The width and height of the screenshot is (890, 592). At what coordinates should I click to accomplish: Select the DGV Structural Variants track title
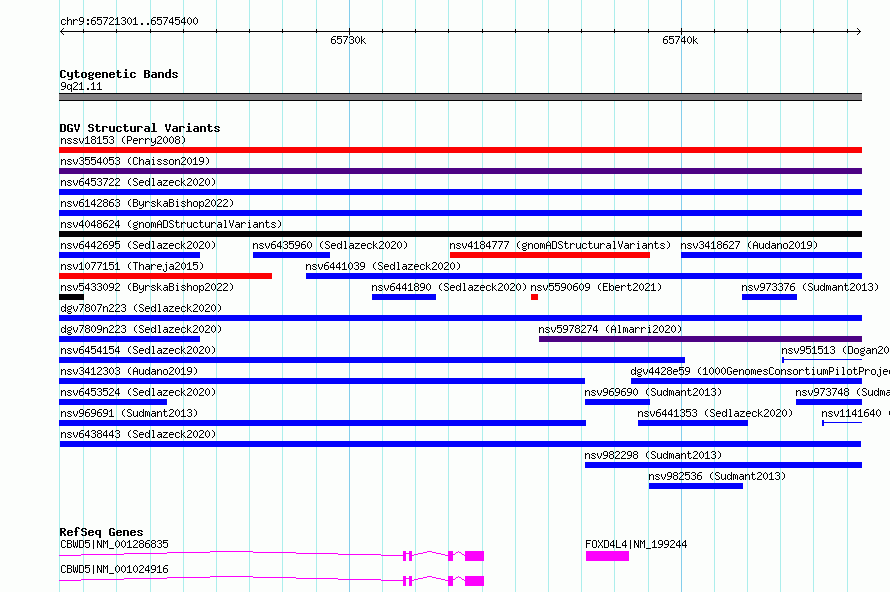[140, 128]
